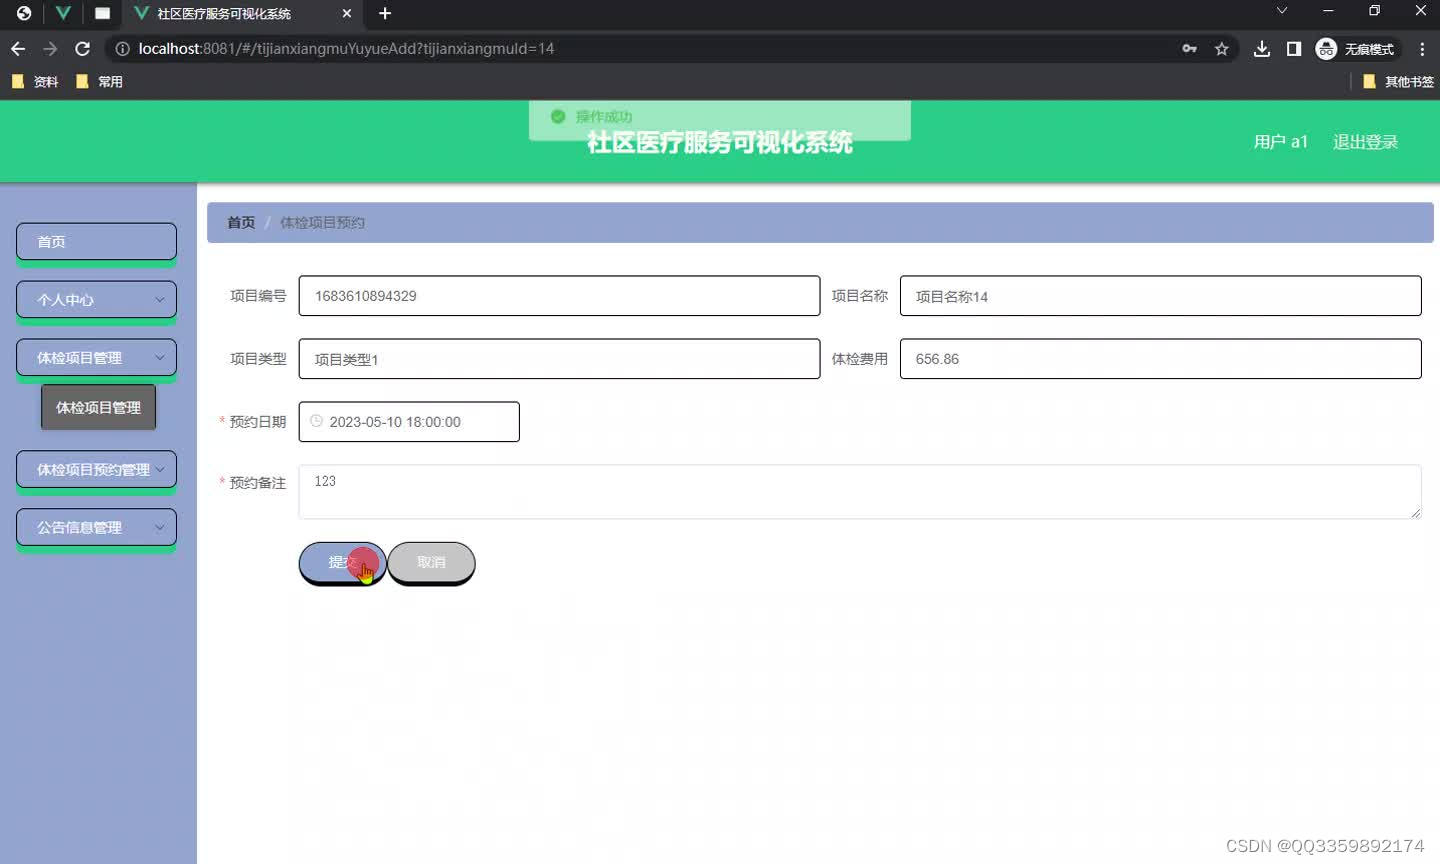Select the 体检项目管理 submenu item
Viewport: 1440px width, 864px height.
point(98,407)
